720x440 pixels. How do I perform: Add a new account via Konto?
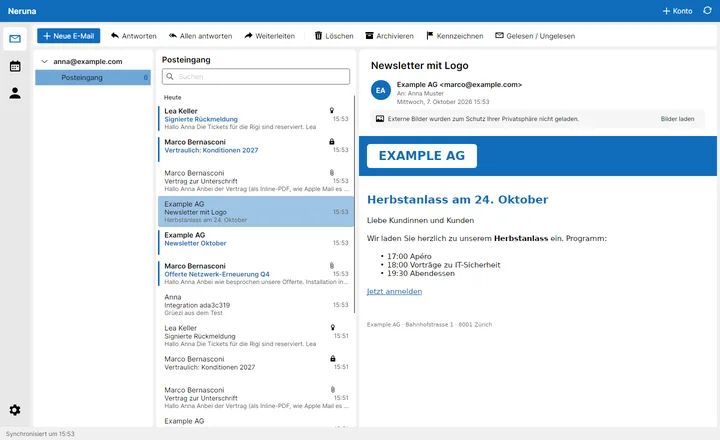coord(677,11)
